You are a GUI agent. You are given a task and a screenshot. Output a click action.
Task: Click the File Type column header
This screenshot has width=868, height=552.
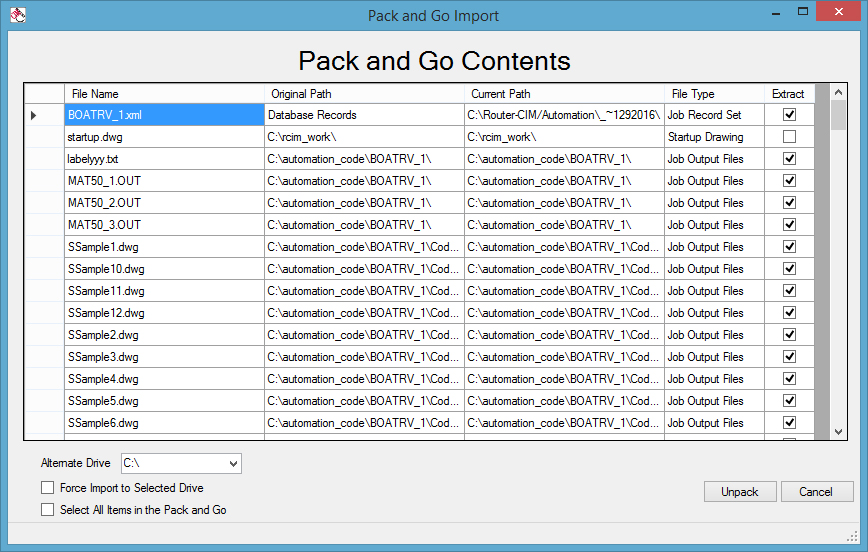pyautogui.click(x=714, y=94)
